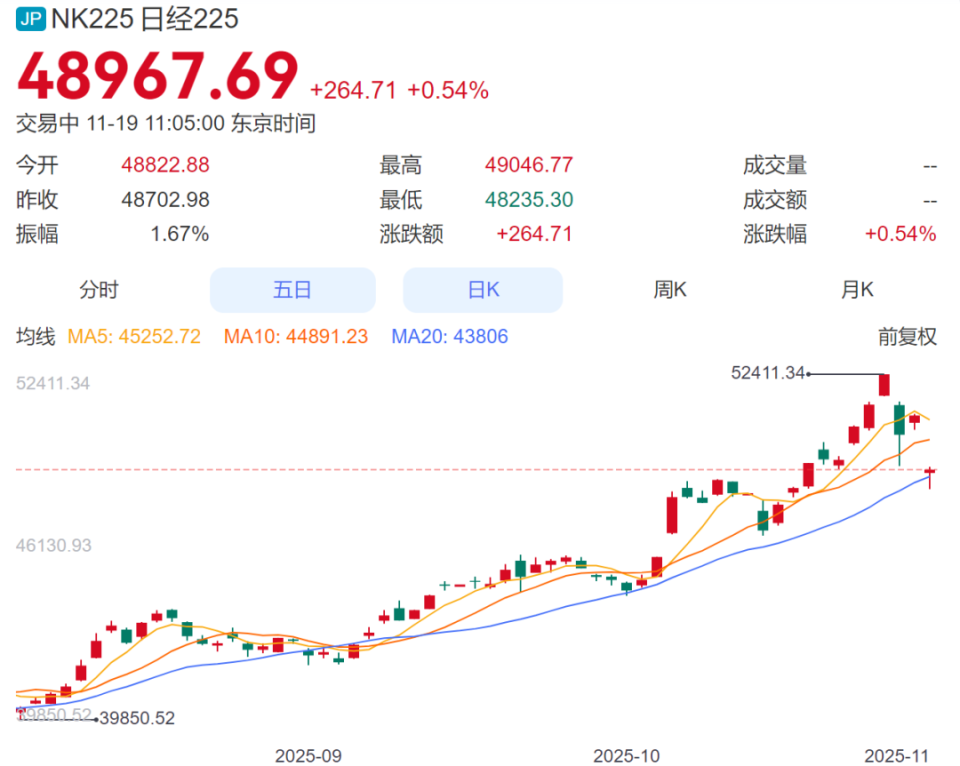Click the highest price 49046.77 value
The height and width of the screenshot is (766, 960).
coord(528,165)
